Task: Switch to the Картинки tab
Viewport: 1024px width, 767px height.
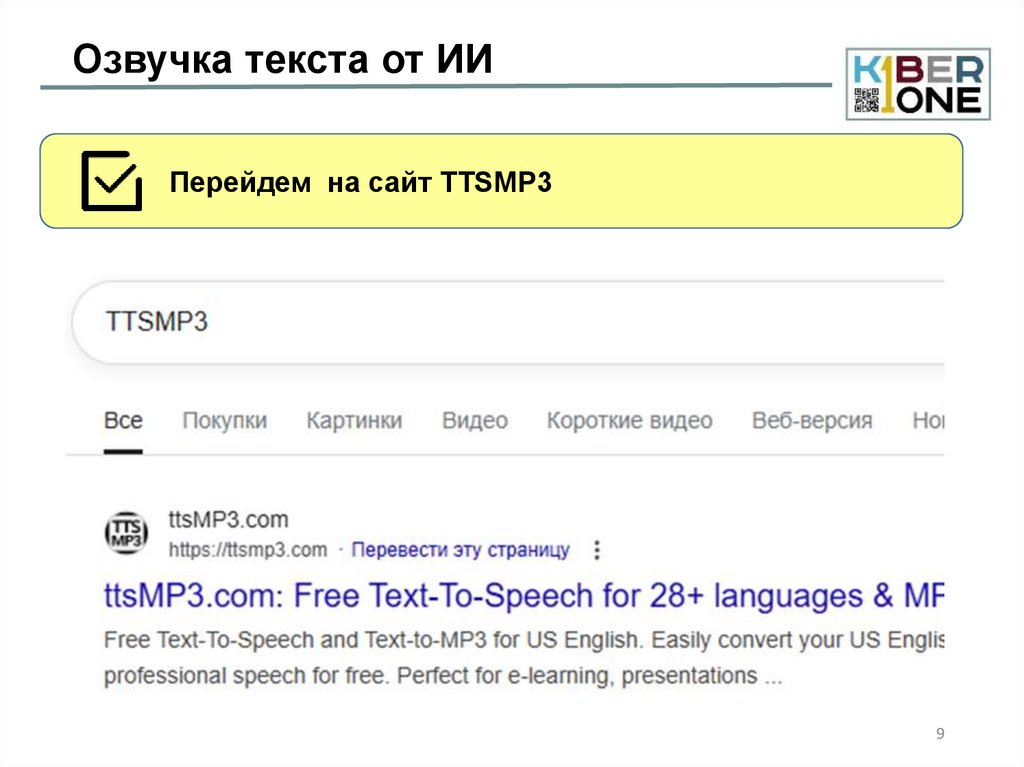Action: tap(355, 421)
